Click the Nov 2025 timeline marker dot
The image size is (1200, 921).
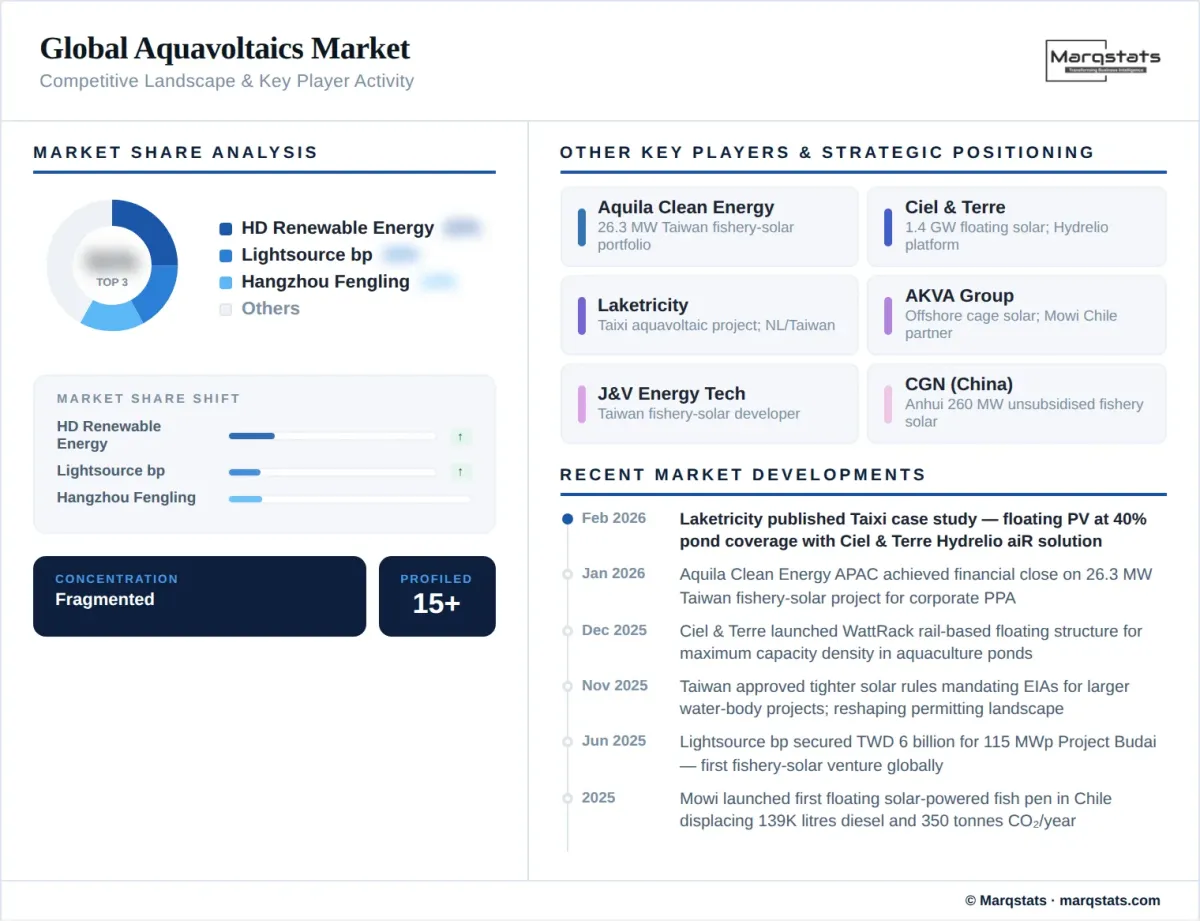[x=568, y=686]
